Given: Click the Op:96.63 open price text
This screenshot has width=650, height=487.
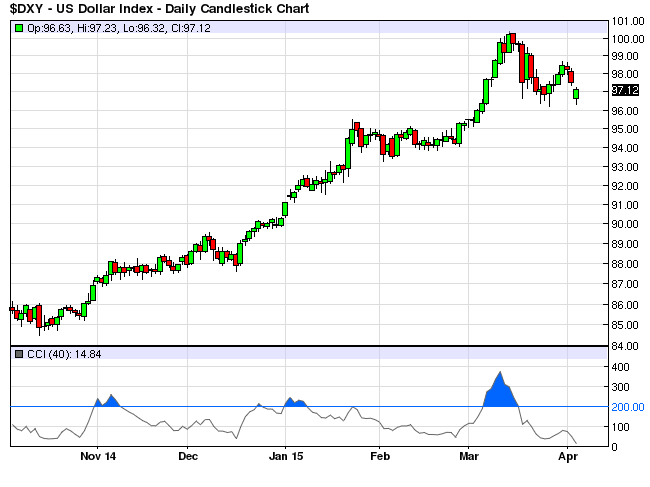Looking at the screenshot, I should pyautogui.click(x=44, y=28).
